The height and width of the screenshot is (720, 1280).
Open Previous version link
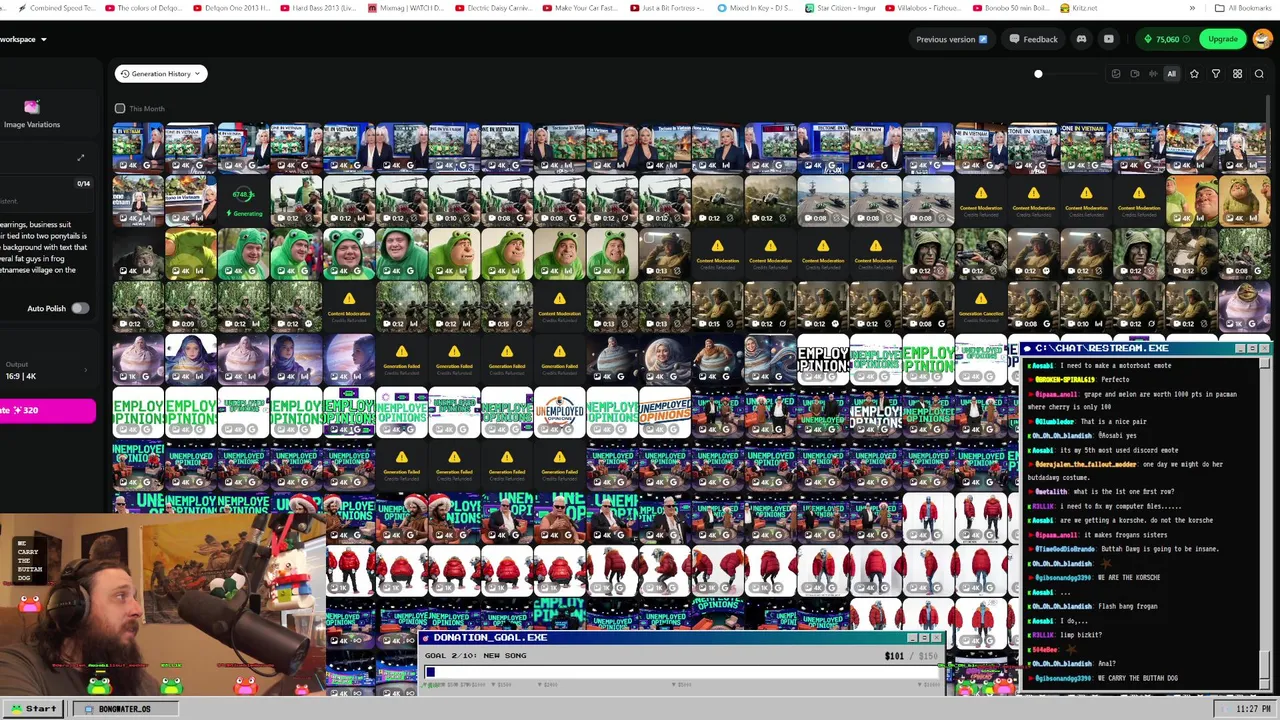(951, 39)
